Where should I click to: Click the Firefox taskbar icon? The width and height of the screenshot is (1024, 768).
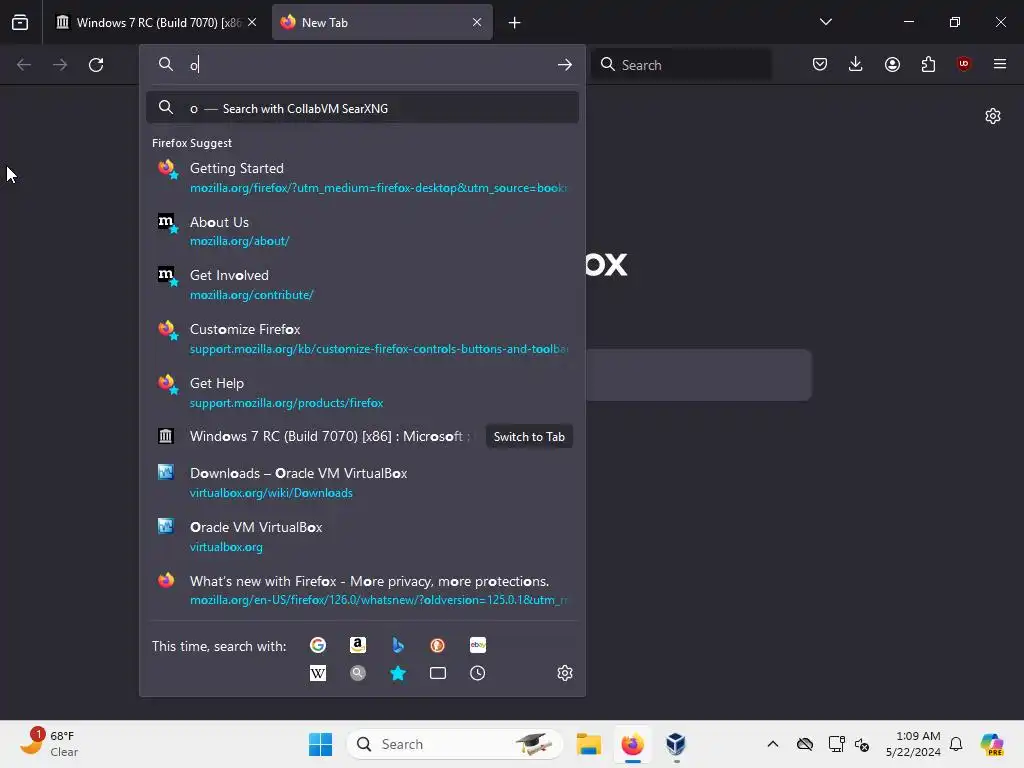[x=632, y=744]
